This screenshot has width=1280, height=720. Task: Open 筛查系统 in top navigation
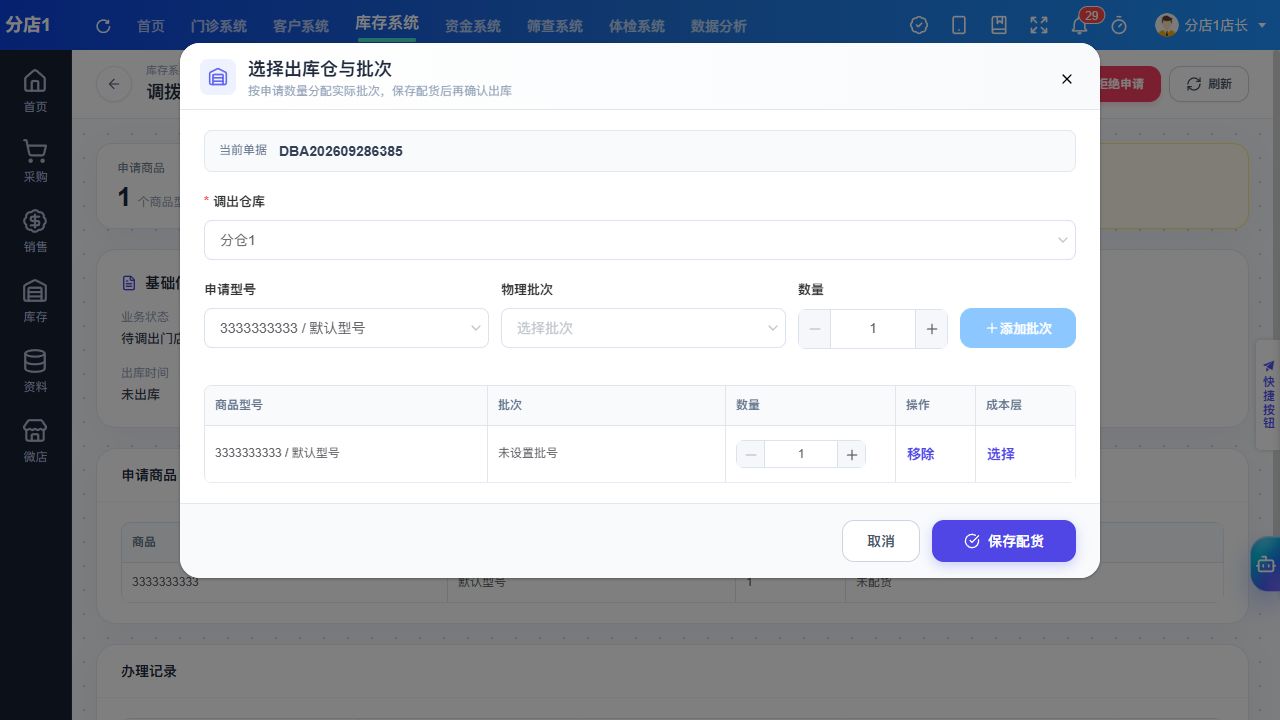pyautogui.click(x=555, y=26)
